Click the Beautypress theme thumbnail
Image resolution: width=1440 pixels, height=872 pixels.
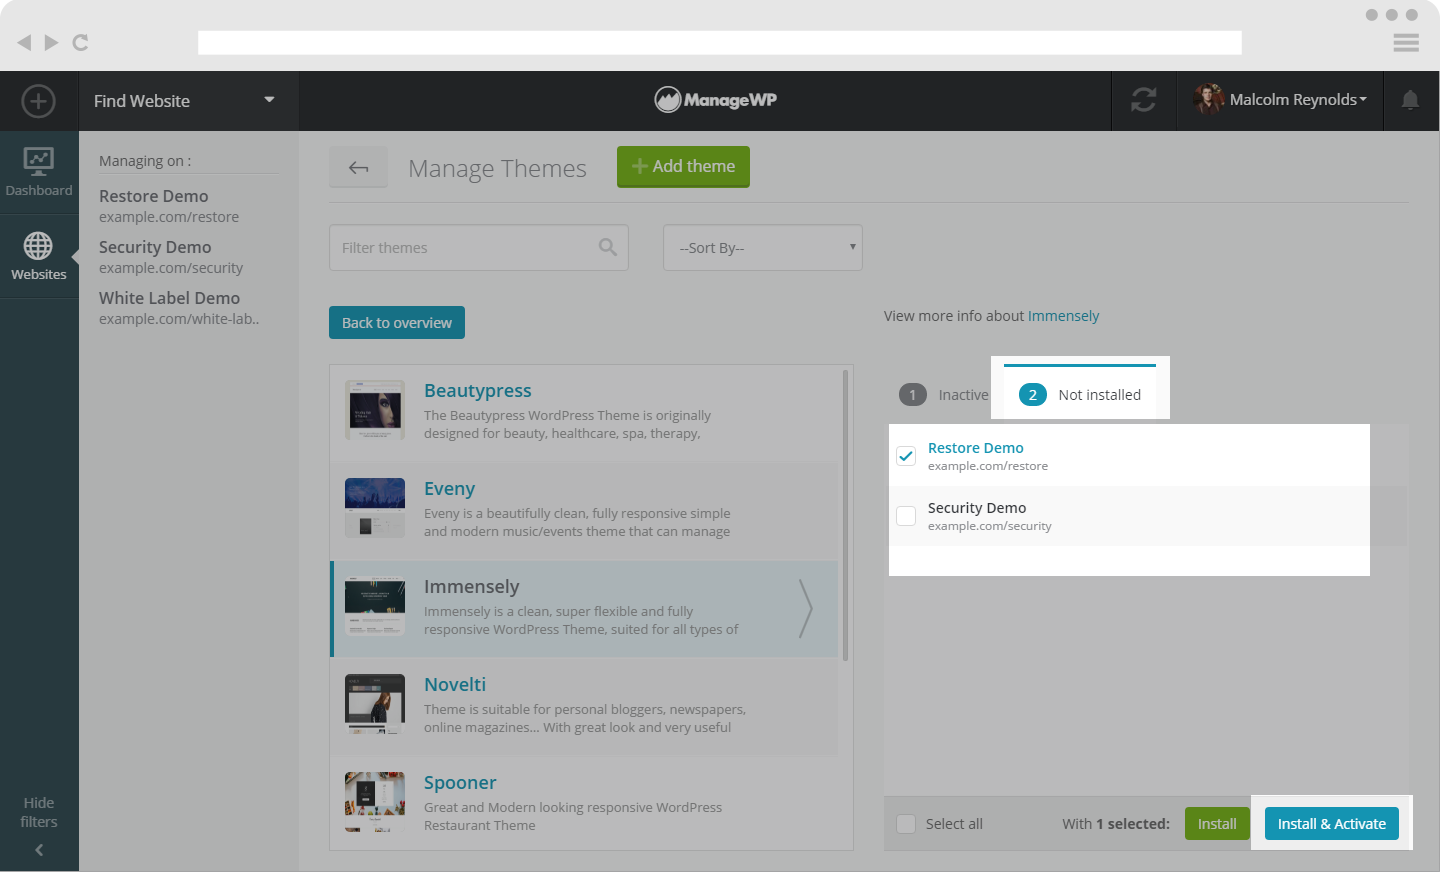tap(375, 410)
